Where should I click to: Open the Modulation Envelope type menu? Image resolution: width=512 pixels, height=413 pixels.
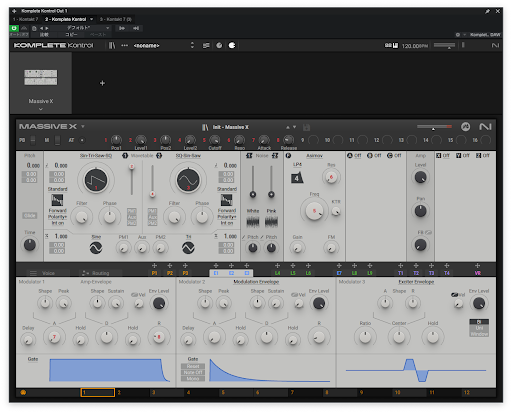tap(256, 282)
